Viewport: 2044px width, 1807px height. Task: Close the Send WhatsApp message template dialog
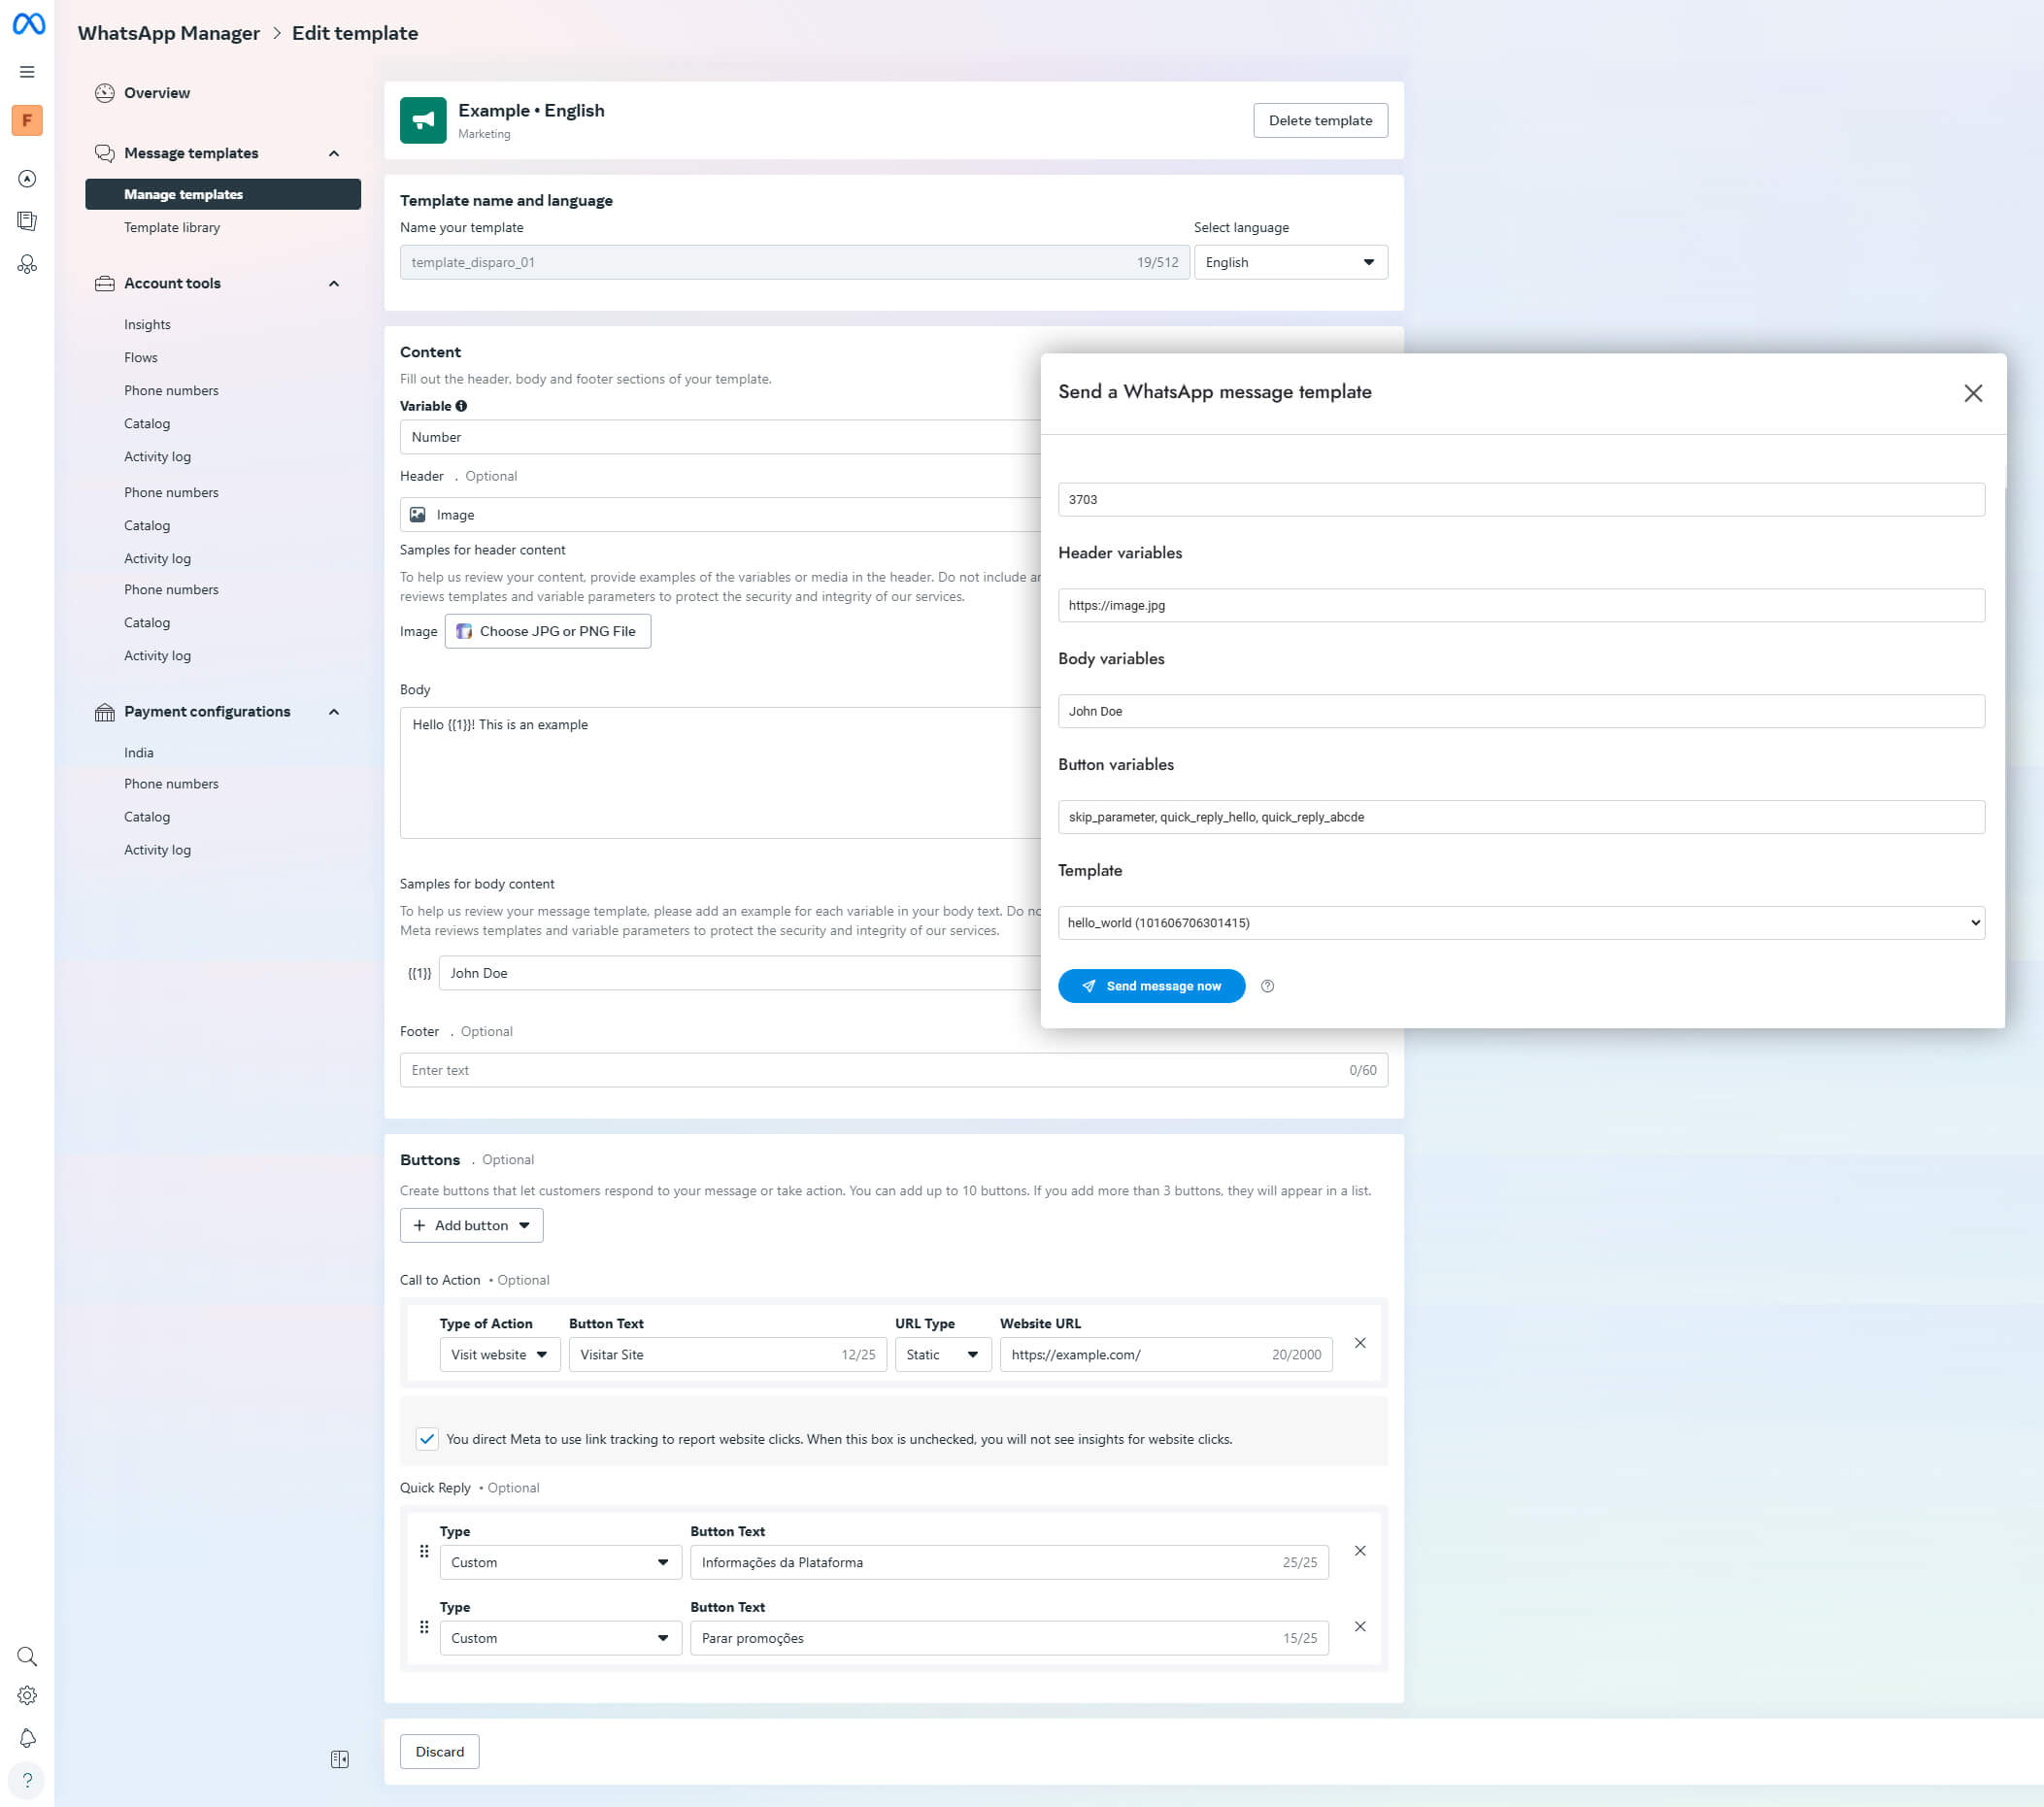pos(1972,393)
